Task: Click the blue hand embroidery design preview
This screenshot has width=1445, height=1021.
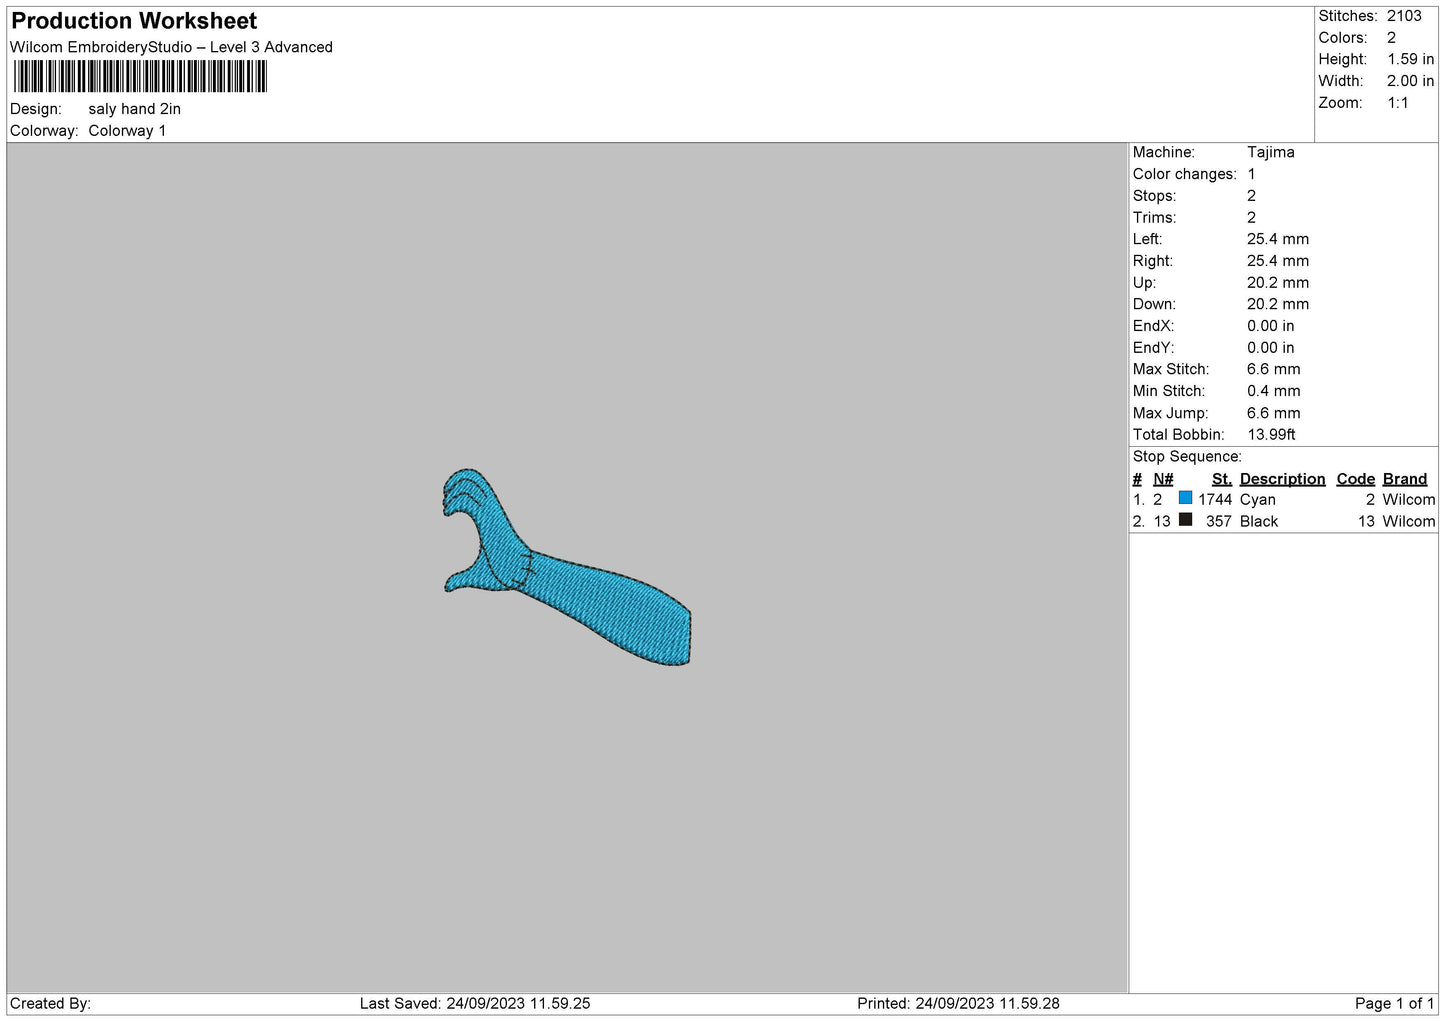Action: click(x=567, y=566)
